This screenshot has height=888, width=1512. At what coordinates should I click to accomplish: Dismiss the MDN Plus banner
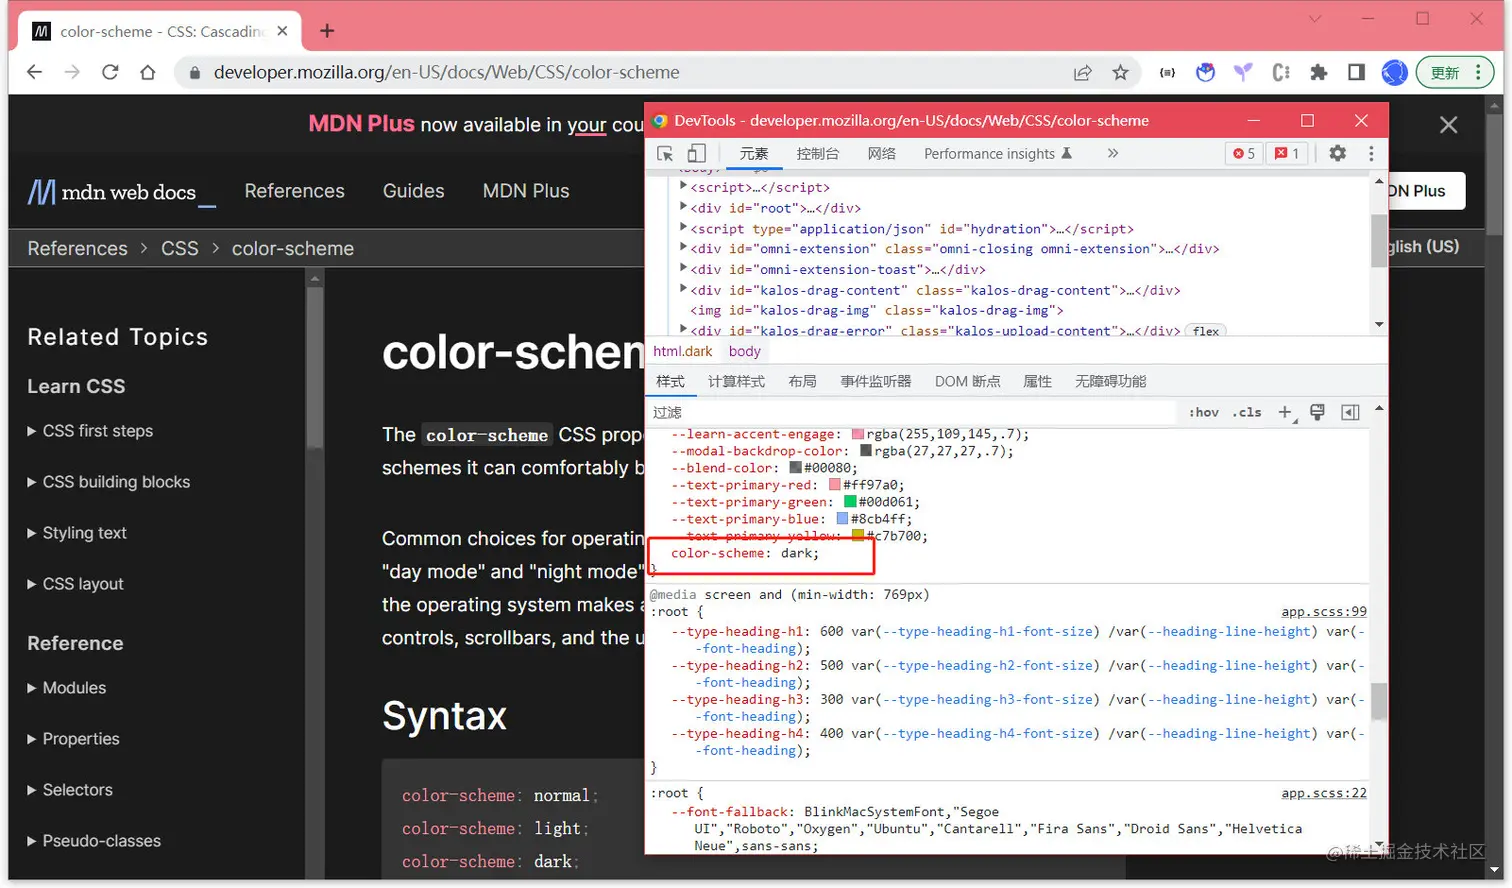1448,125
